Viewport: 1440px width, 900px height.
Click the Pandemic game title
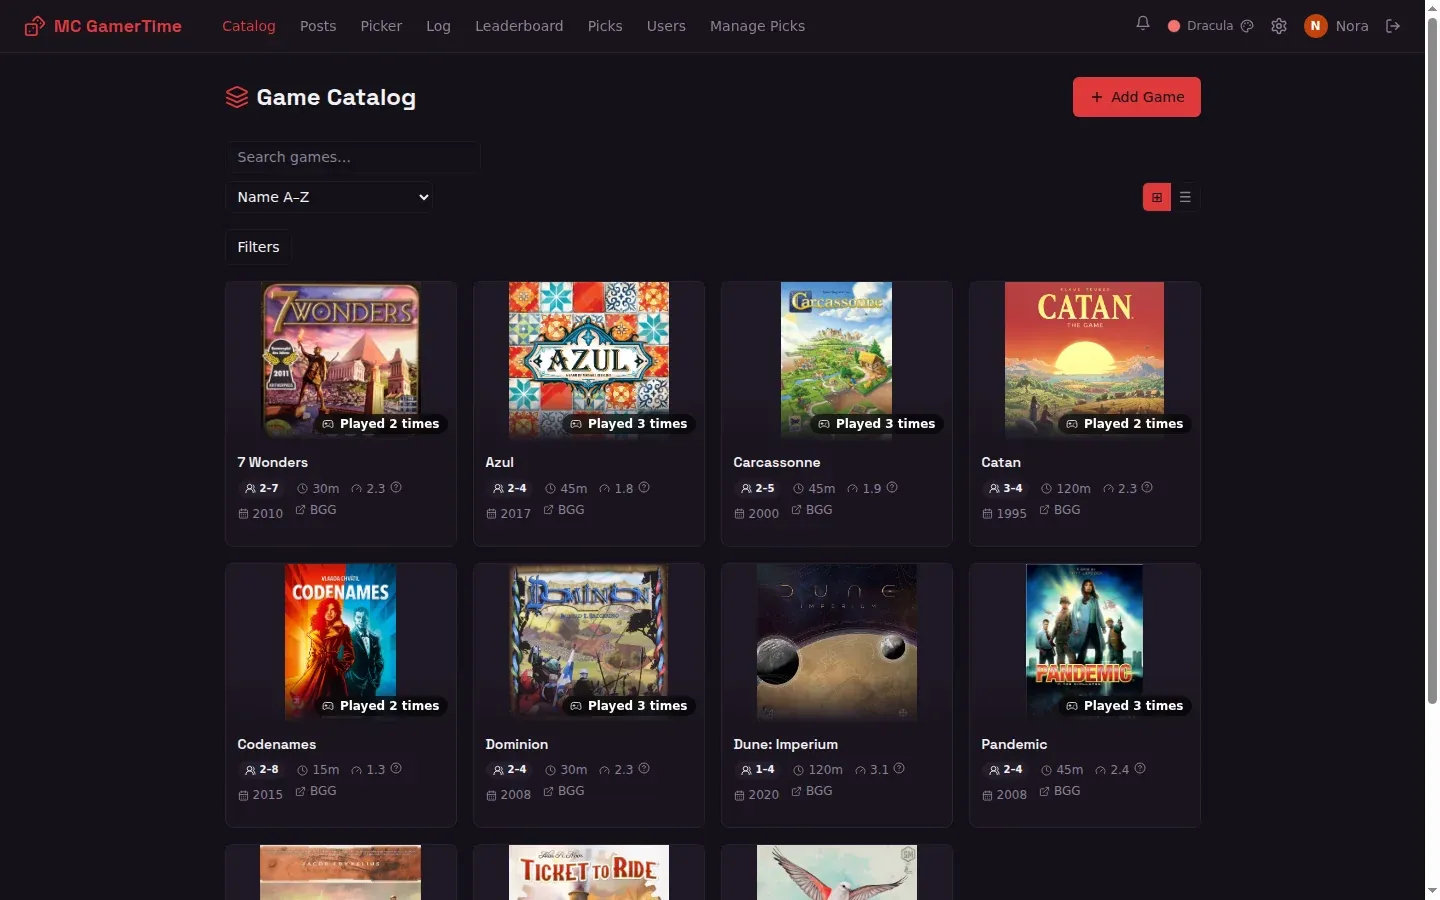[1014, 744]
